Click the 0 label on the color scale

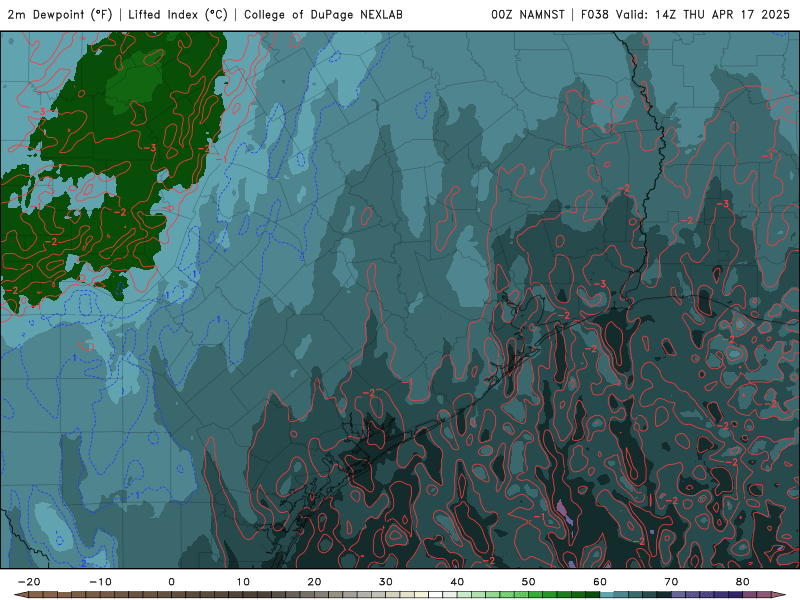(171, 582)
